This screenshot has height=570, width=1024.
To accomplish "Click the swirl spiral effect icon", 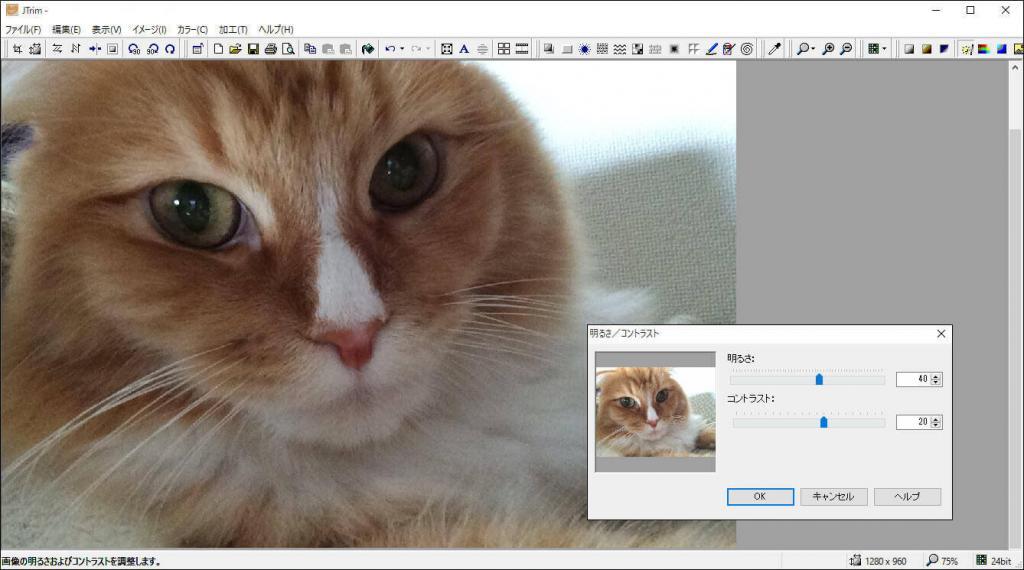I will pos(747,49).
